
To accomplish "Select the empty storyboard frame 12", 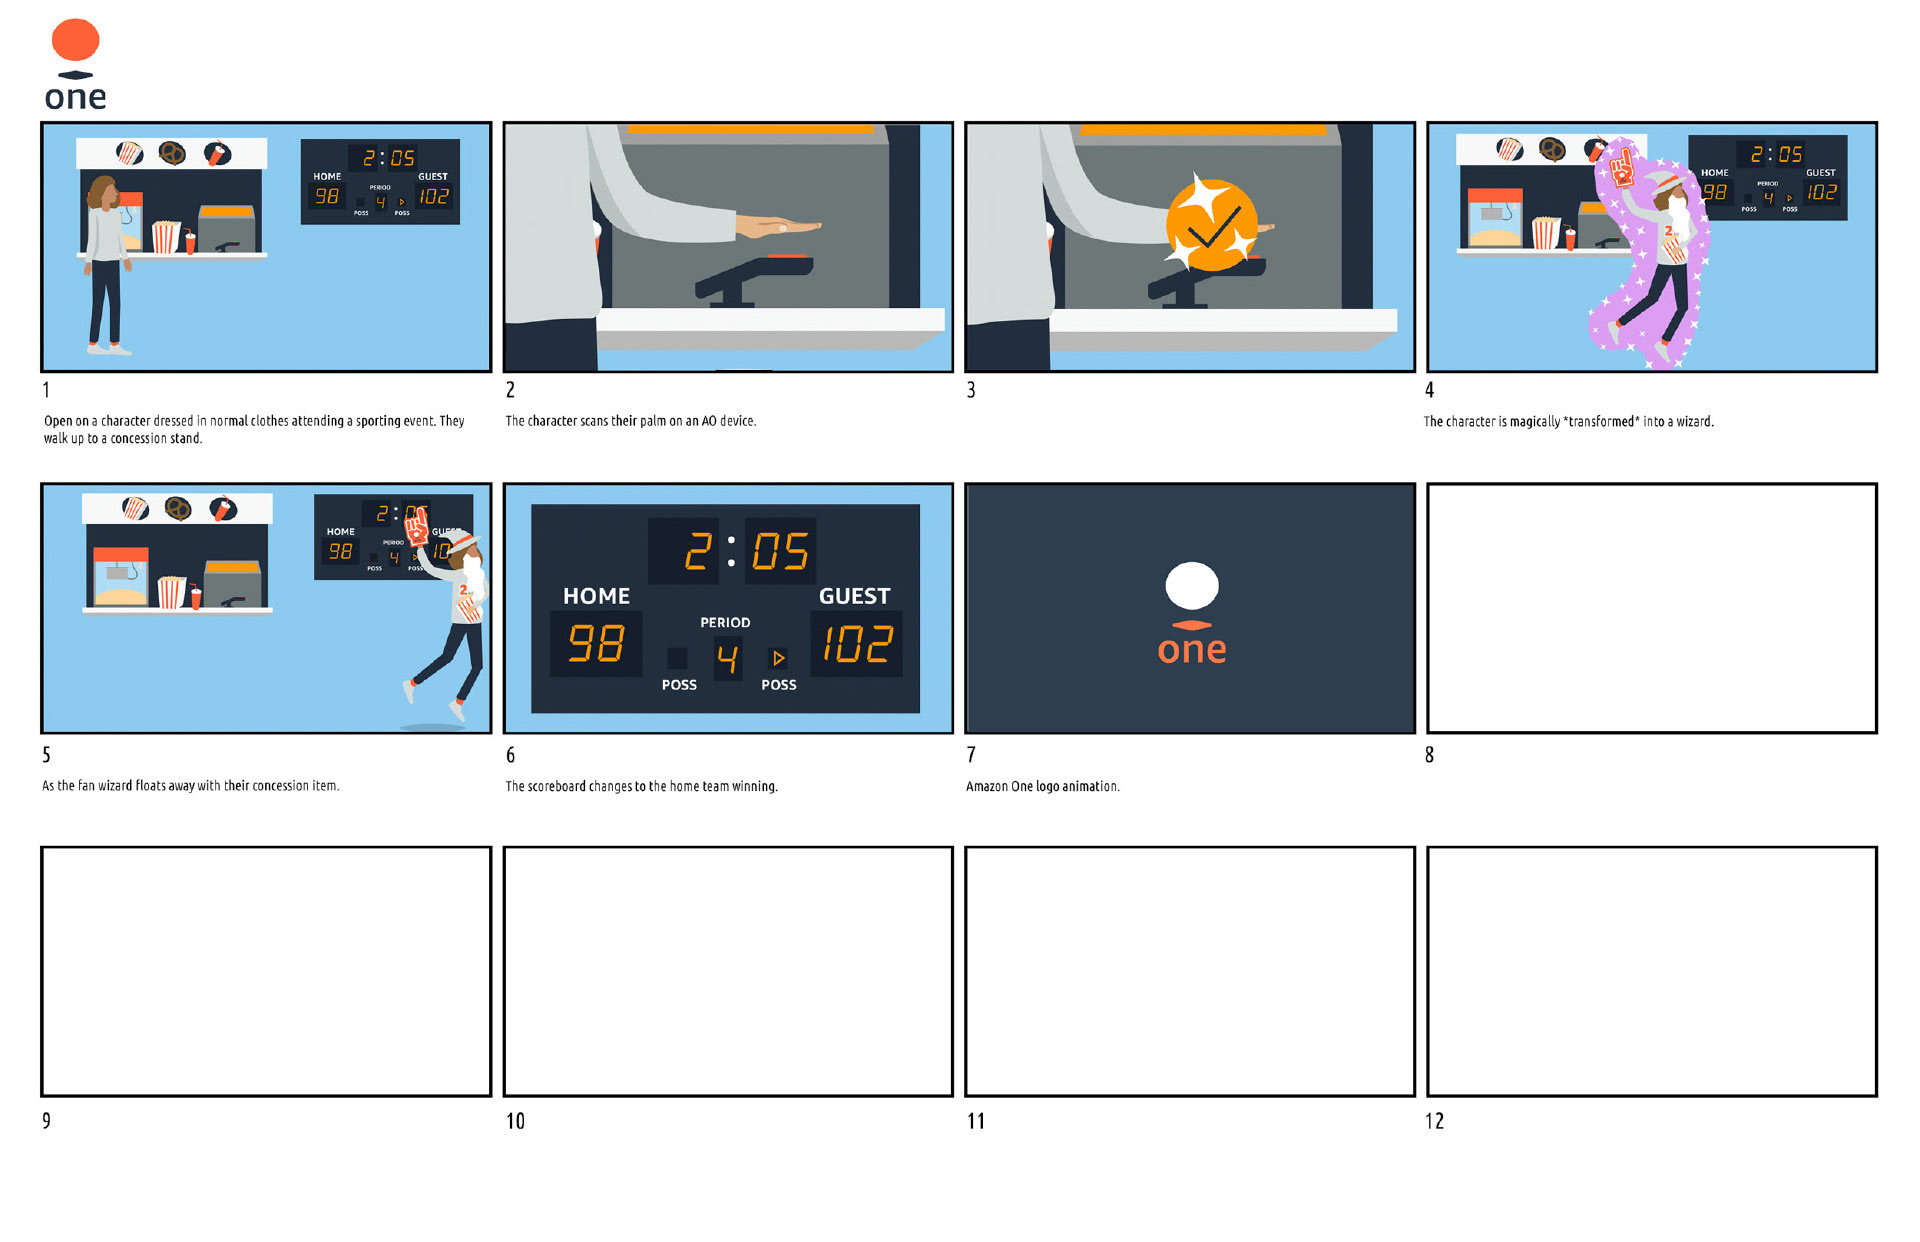I will pyautogui.click(x=1652, y=972).
